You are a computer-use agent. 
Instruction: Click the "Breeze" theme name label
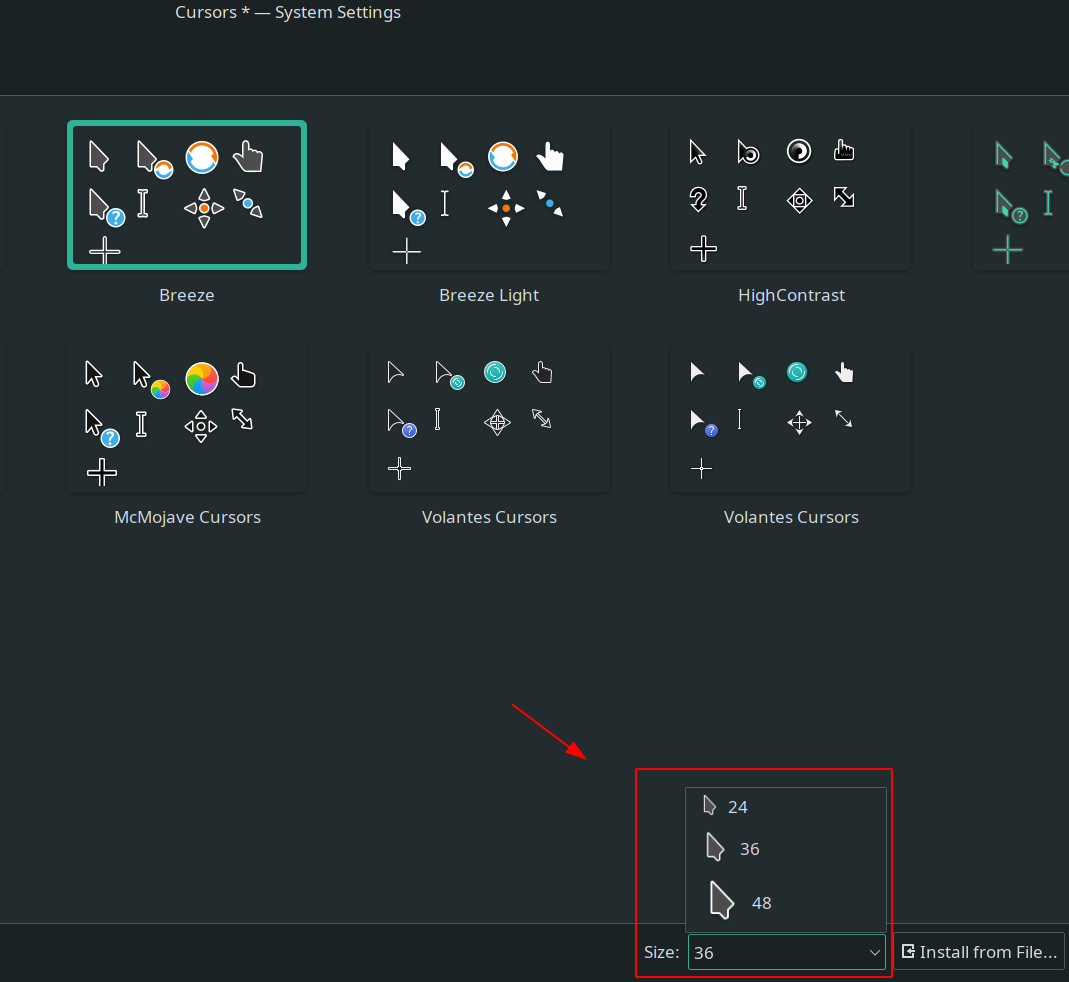[187, 295]
